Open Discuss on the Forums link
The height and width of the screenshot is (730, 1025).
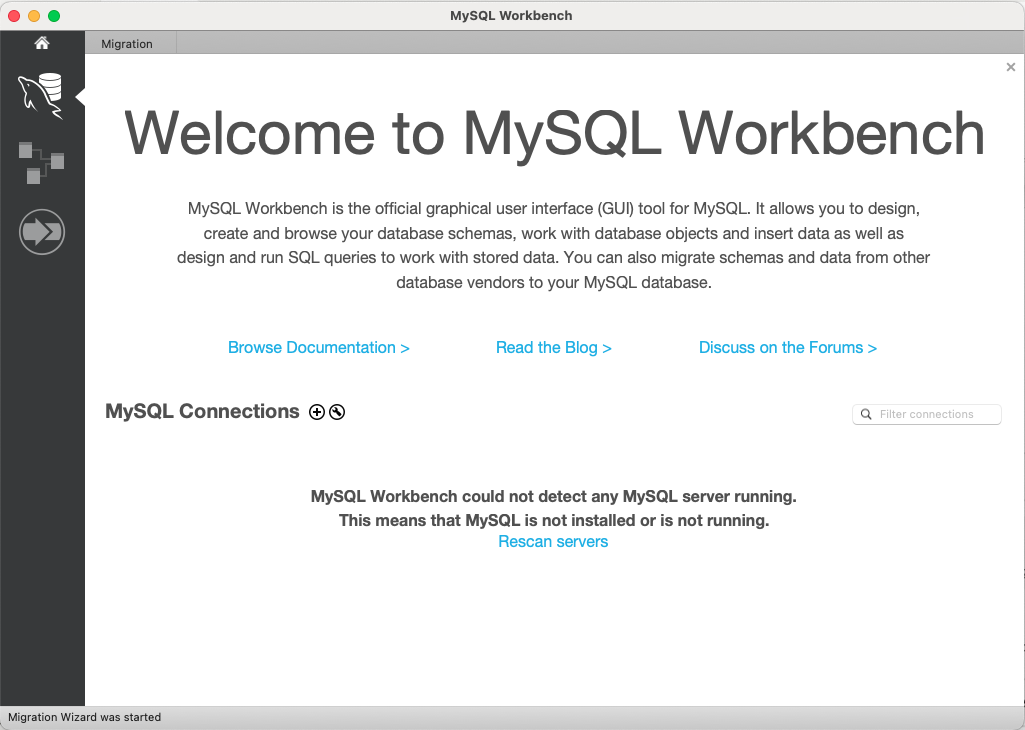tap(788, 348)
